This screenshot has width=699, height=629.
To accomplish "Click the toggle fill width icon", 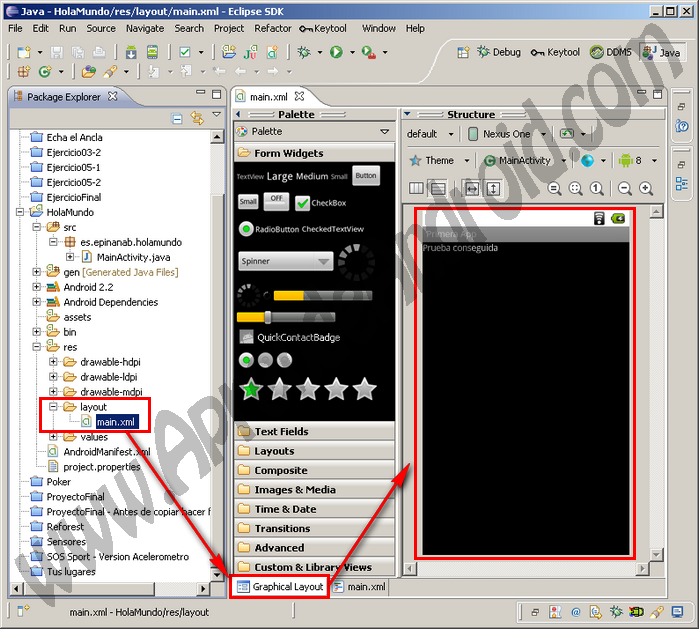I will click(x=472, y=189).
